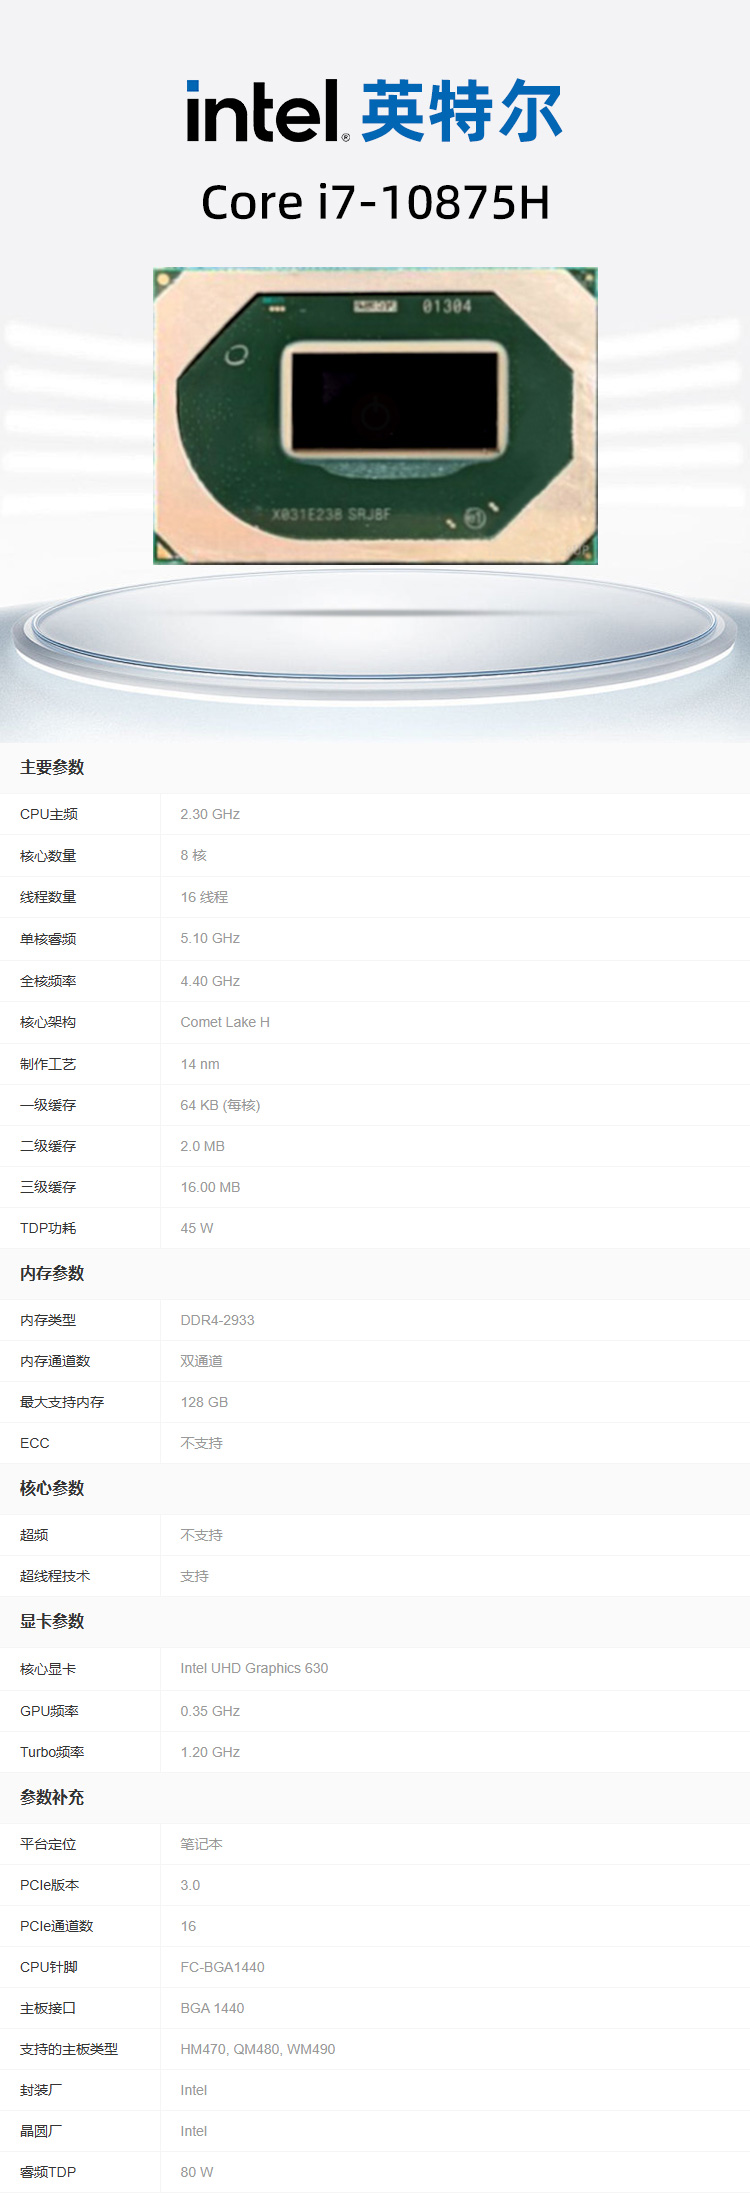The width and height of the screenshot is (750, 2193).
Task: Select the 全核频率 value 4.40 GHz
Action: click(210, 981)
